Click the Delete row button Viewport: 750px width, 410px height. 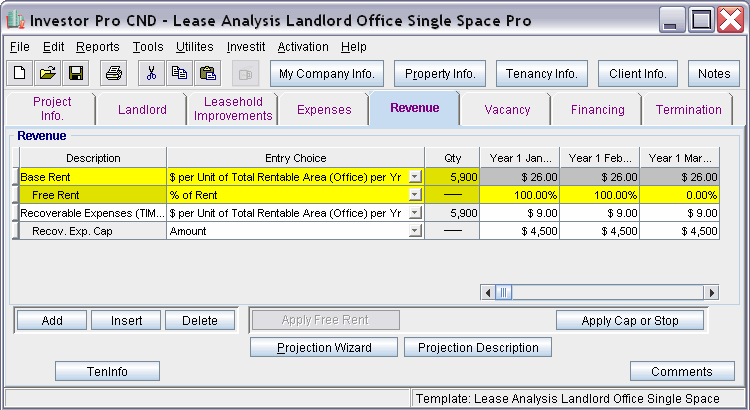(200, 321)
